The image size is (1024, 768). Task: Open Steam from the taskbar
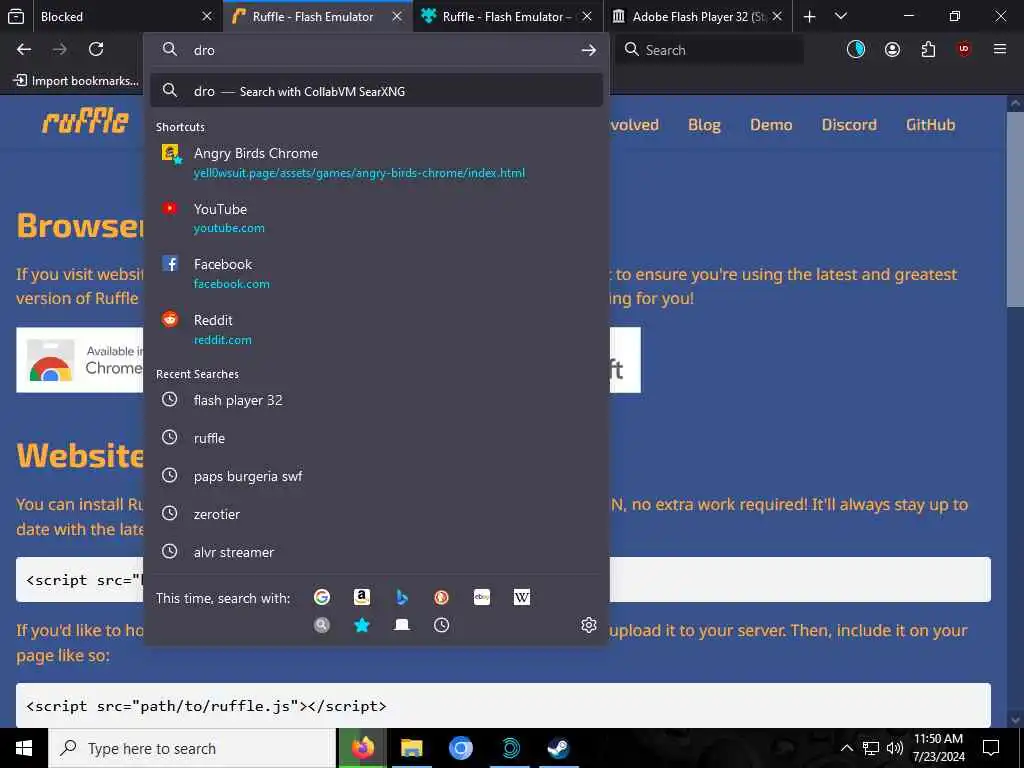[x=558, y=748]
